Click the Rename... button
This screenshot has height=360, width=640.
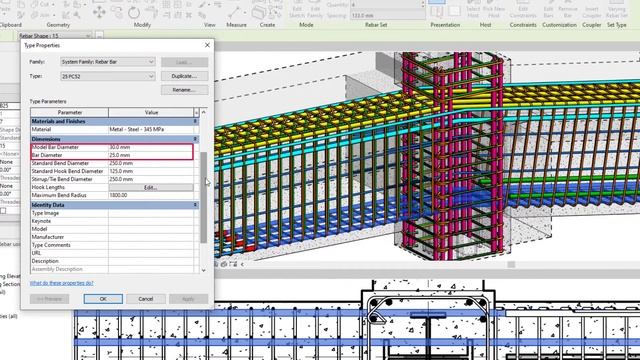[x=184, y=90]
